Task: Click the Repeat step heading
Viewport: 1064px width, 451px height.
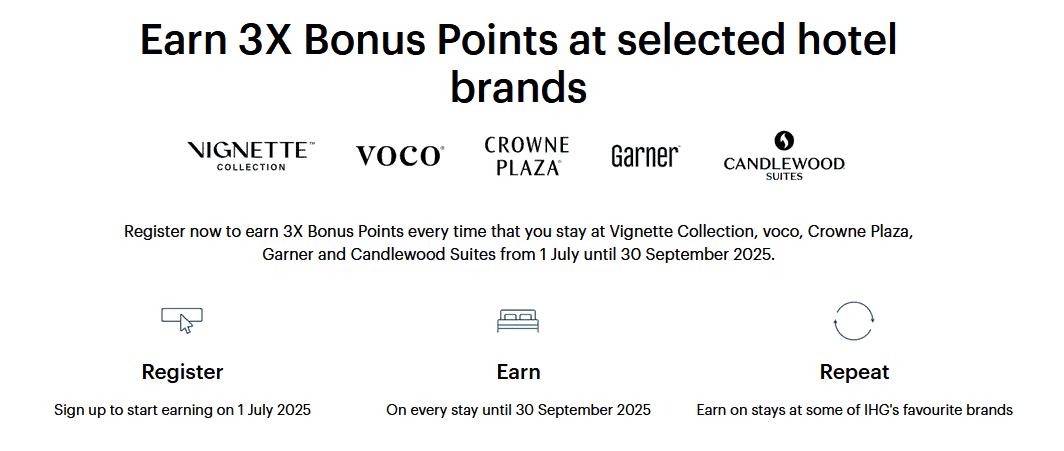Action: [x=854, y=372]
